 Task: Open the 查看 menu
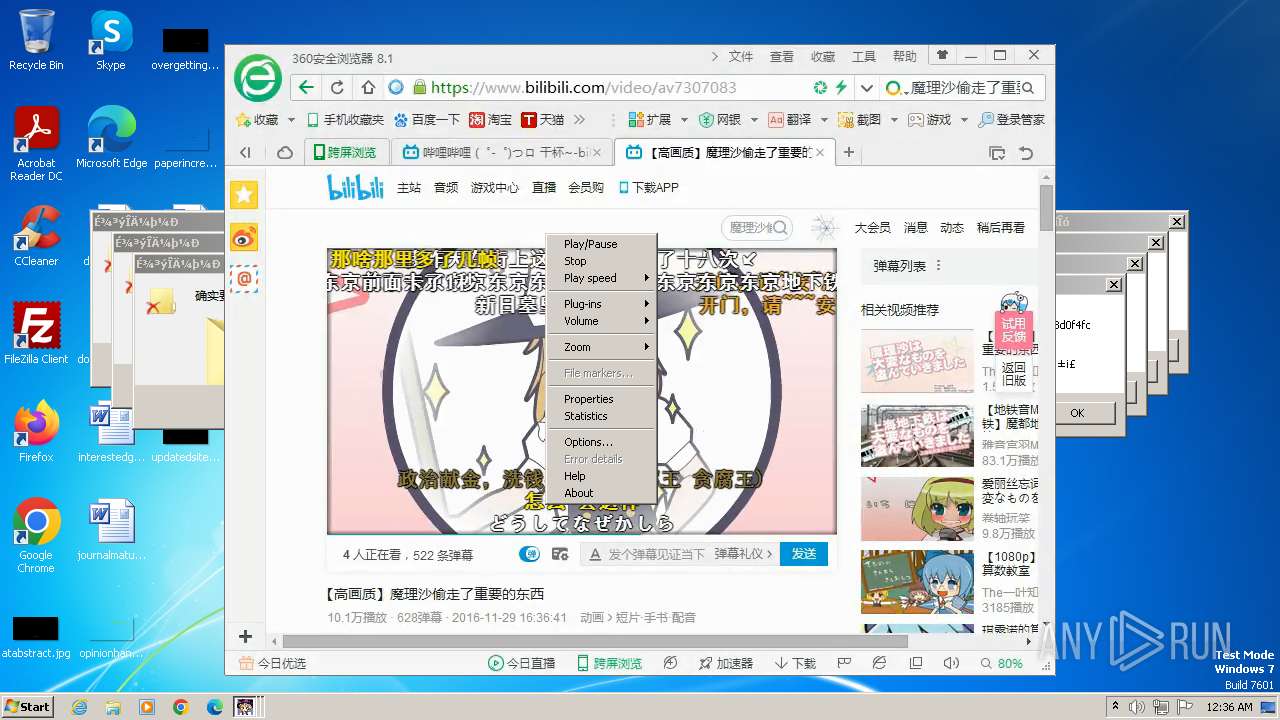[x=782, y=57]
